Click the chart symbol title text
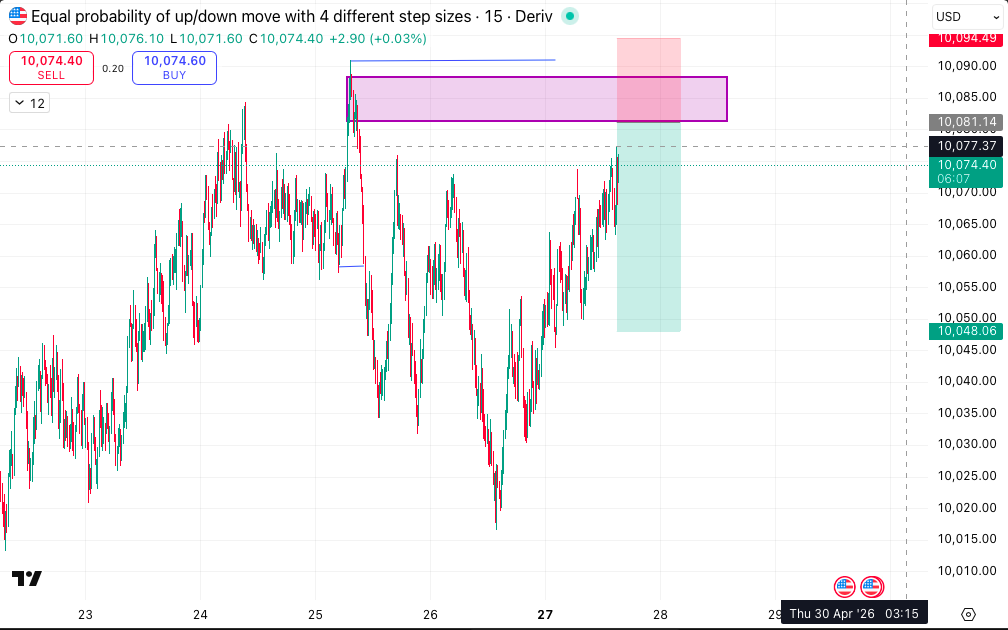This screenshot has height=630, width=1008. [x=291, y=17]
